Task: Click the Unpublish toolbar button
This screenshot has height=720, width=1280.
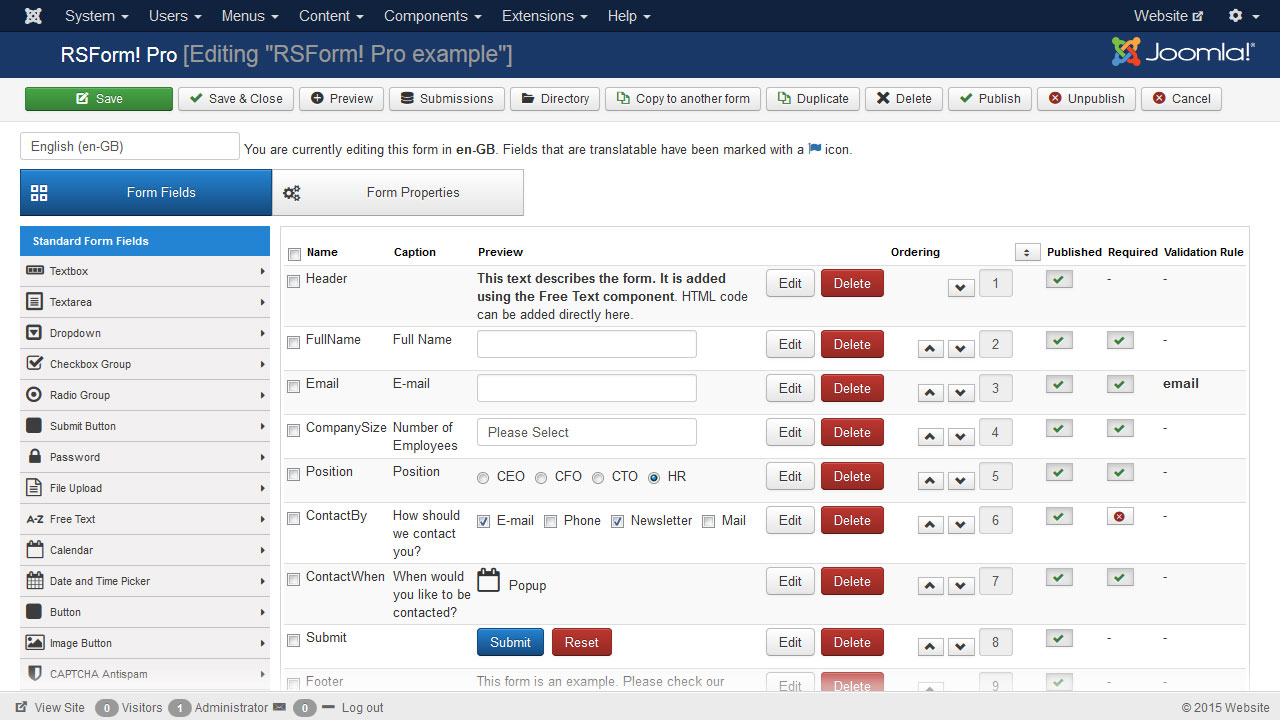Action: click(x=1086, y=98)
